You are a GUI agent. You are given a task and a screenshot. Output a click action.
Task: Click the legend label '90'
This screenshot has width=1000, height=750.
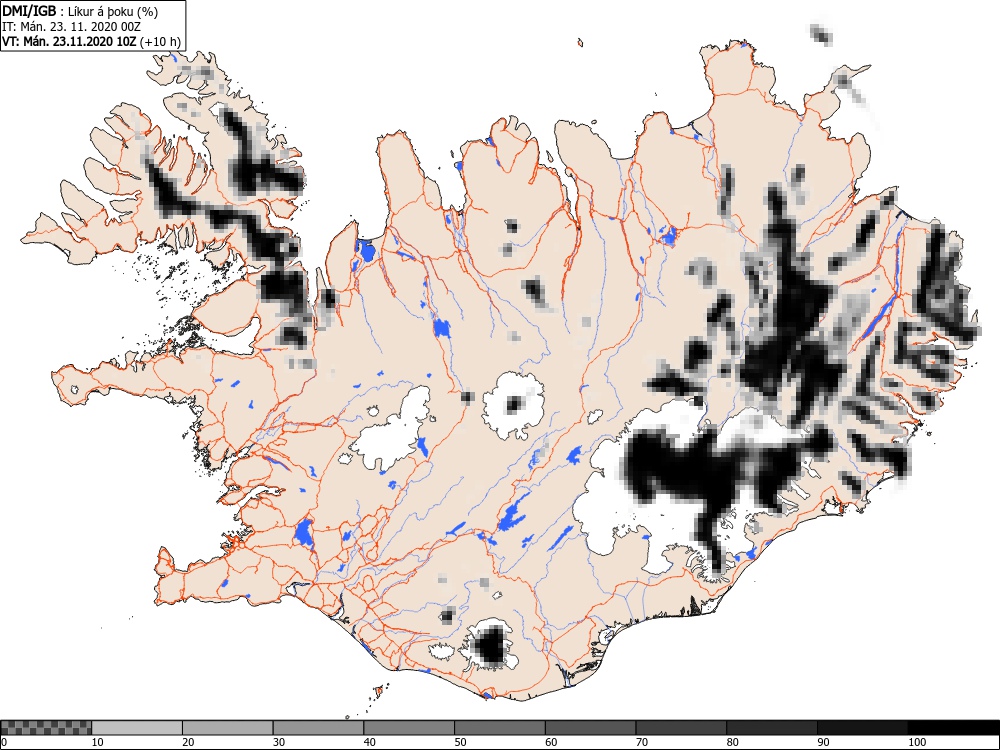click(823, 742)
